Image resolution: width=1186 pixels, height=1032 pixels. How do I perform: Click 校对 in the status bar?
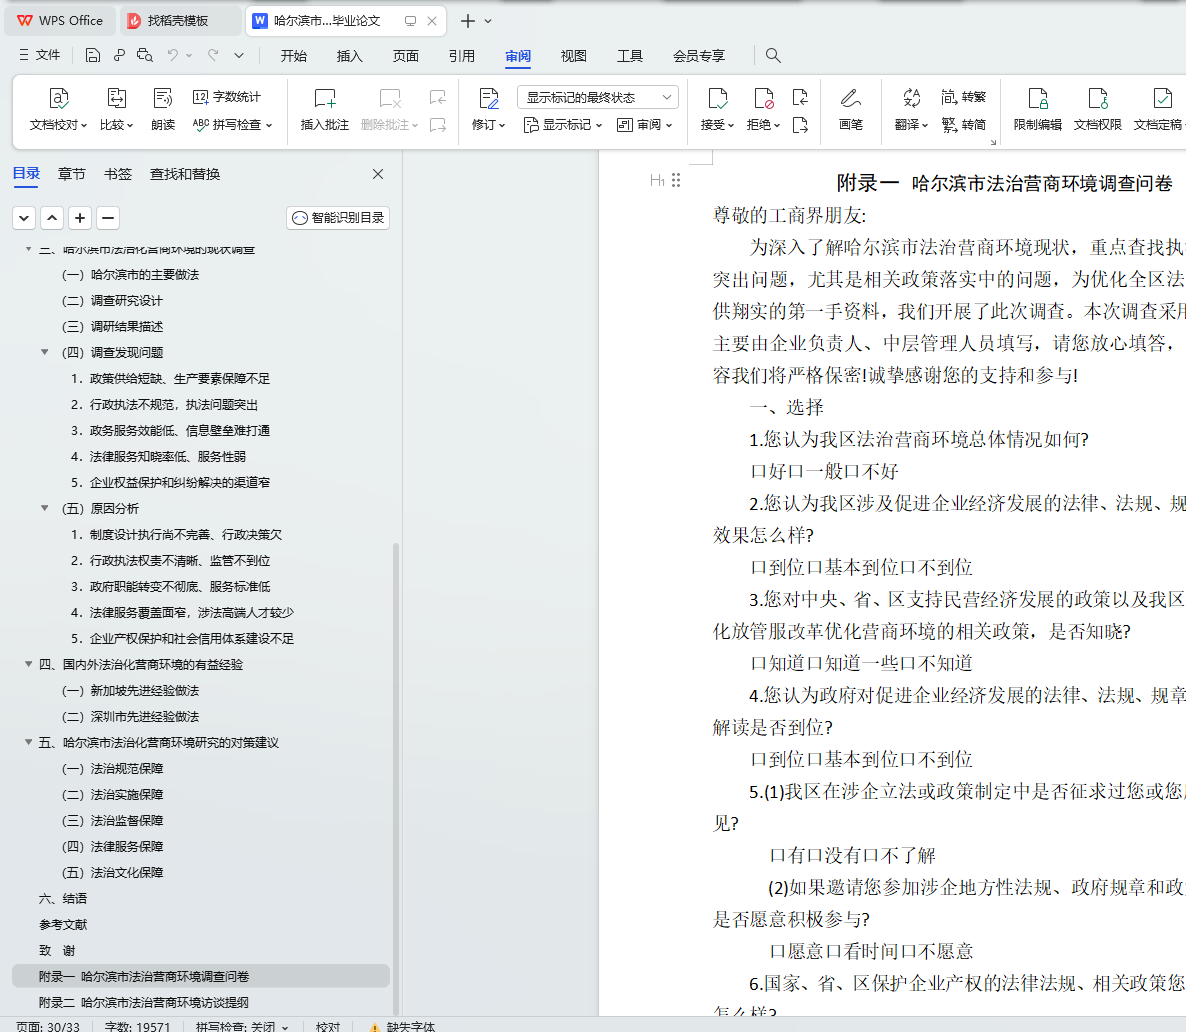point(328,1026)
